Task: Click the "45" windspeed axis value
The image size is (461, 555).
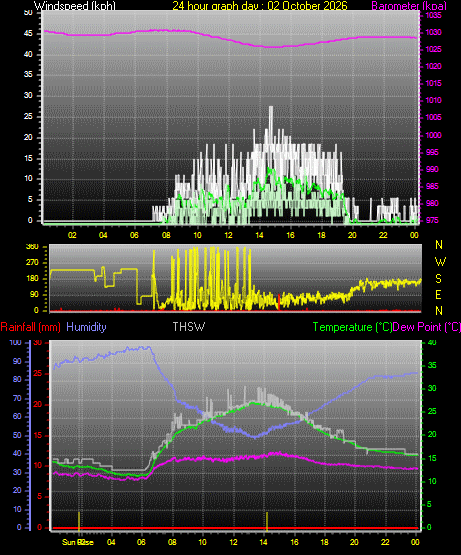Action: [x=28, y=34]
